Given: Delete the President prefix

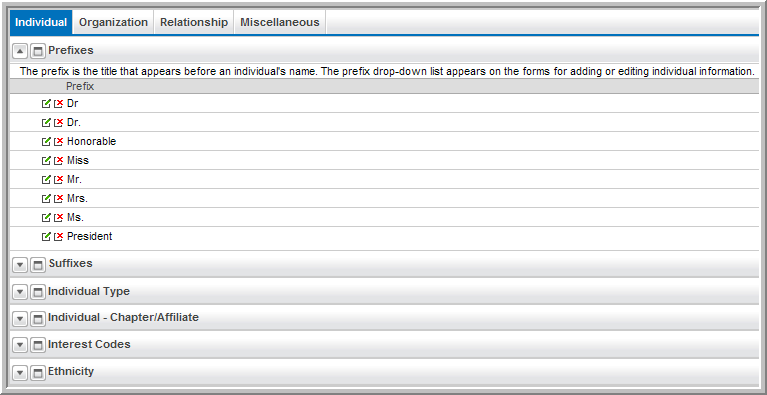Looking at the screenshot, I should 59,237.
